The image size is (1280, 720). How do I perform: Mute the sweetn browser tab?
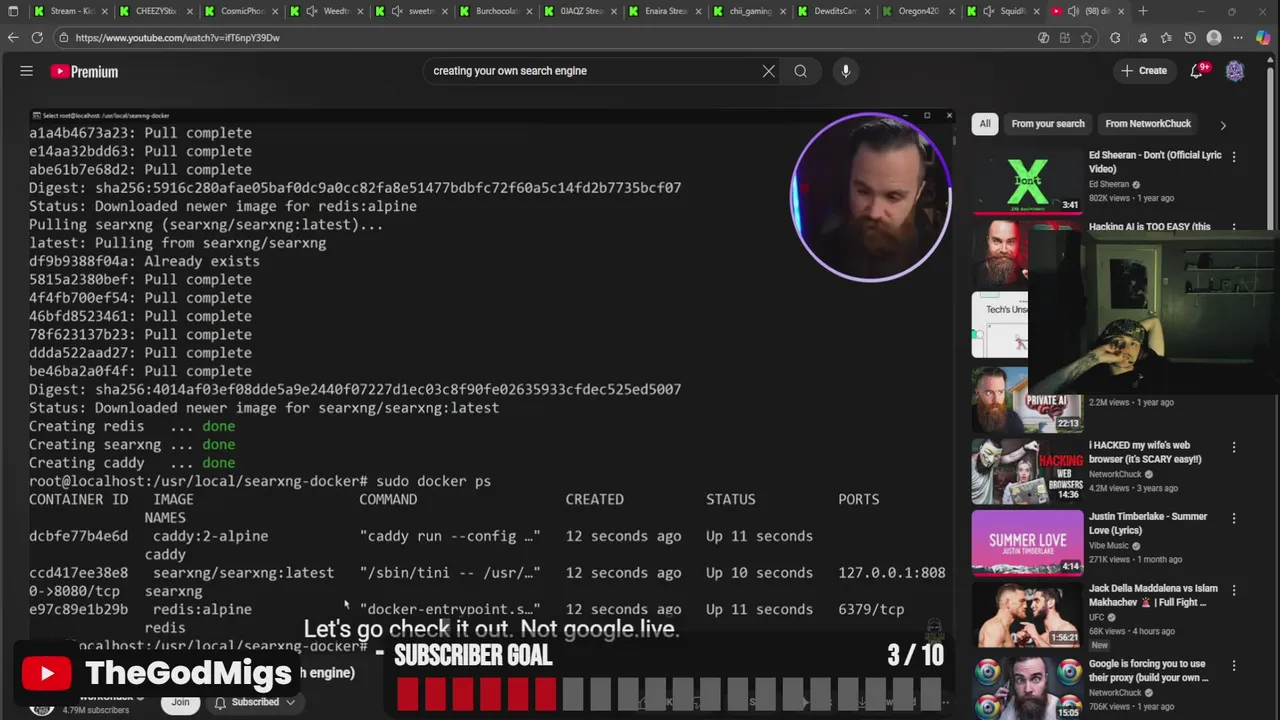(x=398, y=11)
